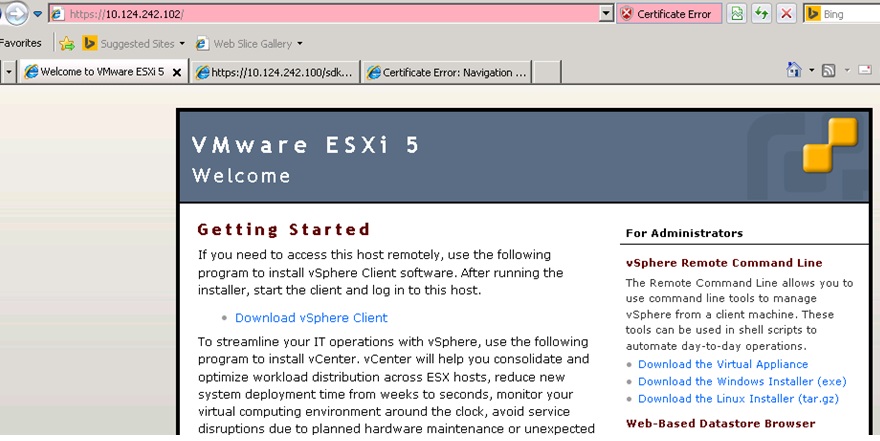Click the VMware yellow boxes logo
880x441 pixels.
point(830,144)
